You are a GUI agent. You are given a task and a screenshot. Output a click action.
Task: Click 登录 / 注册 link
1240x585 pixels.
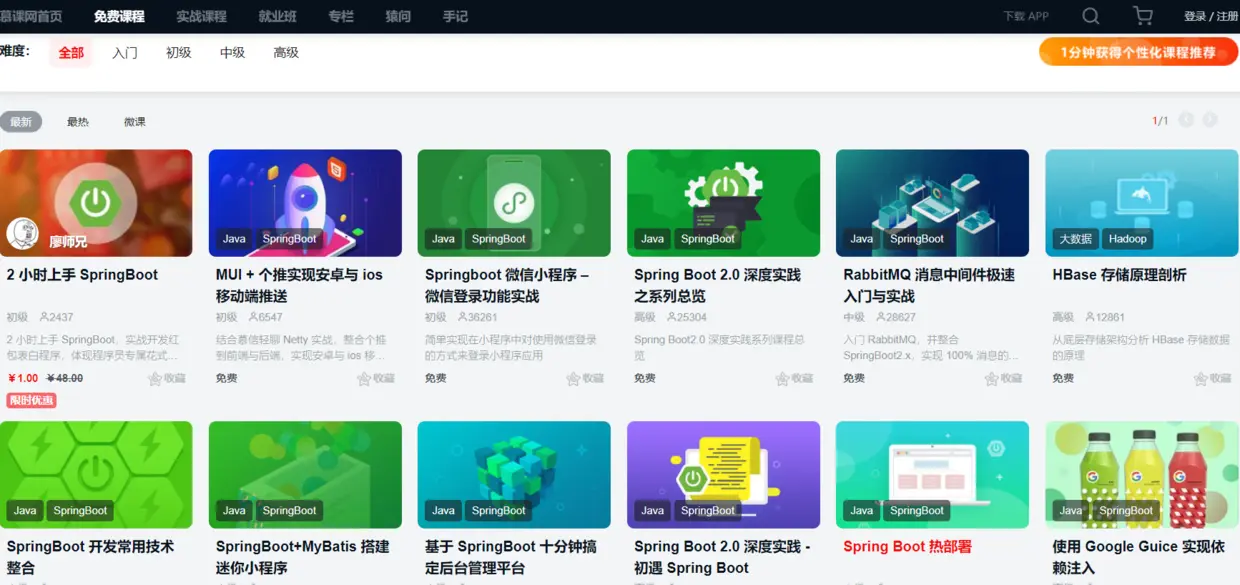click(x=1211, y=16)
